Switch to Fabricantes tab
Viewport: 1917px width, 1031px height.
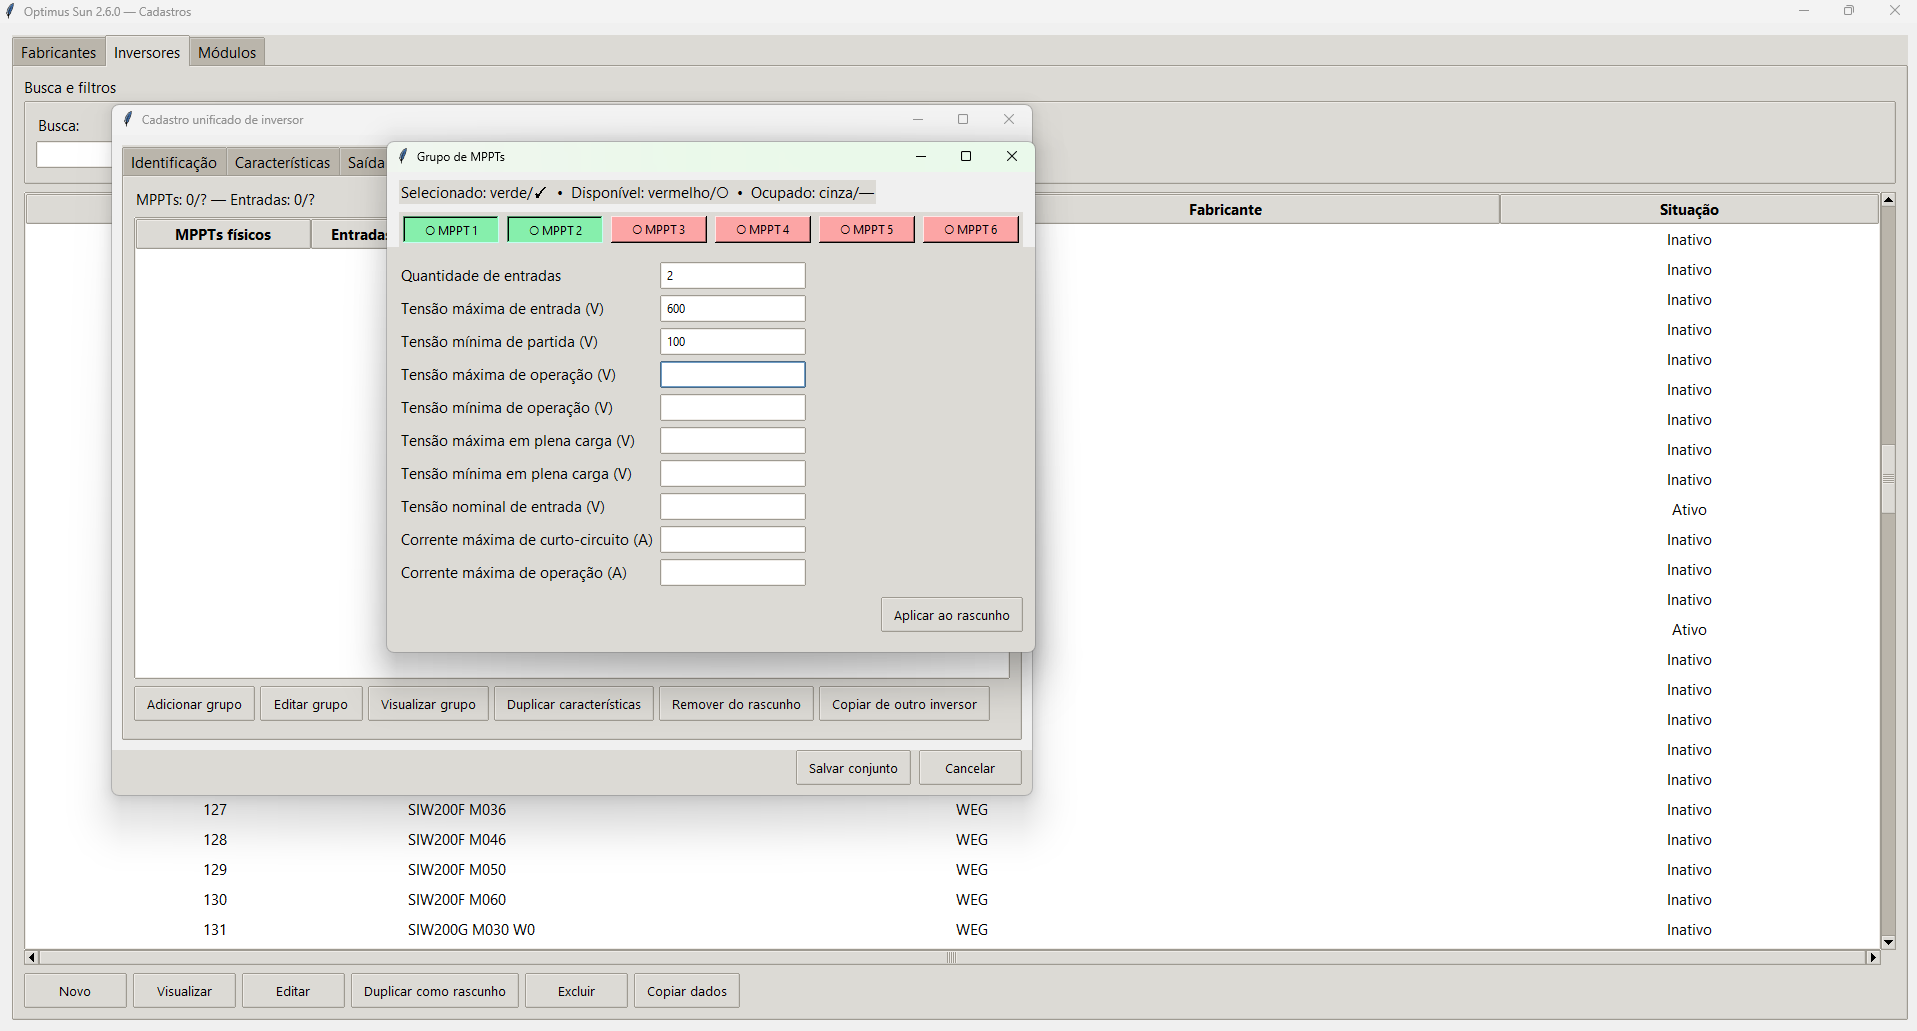[59, 53]
